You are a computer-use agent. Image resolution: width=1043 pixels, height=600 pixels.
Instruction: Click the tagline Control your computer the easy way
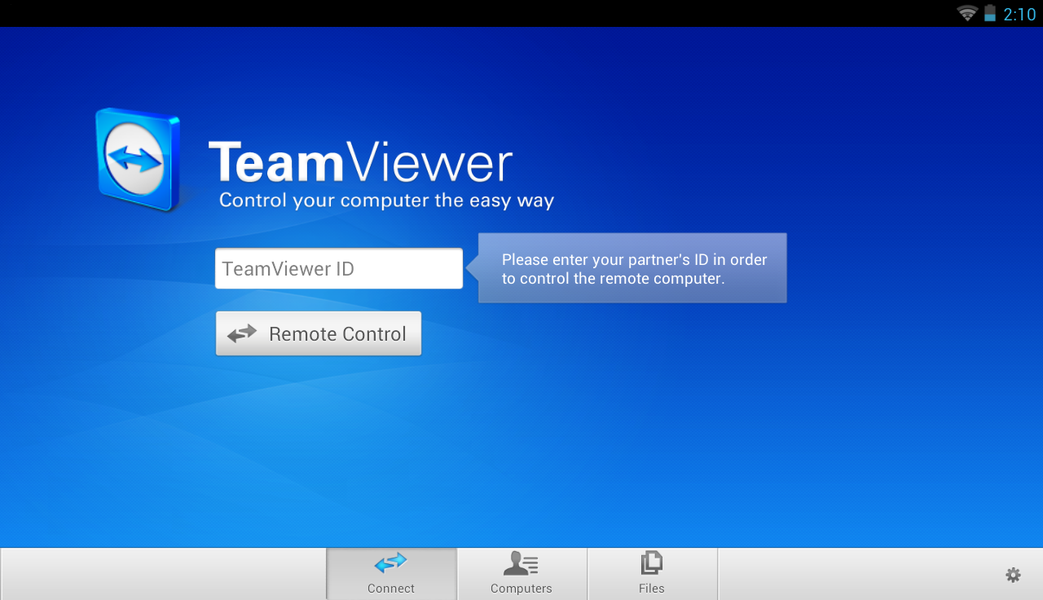386,200
